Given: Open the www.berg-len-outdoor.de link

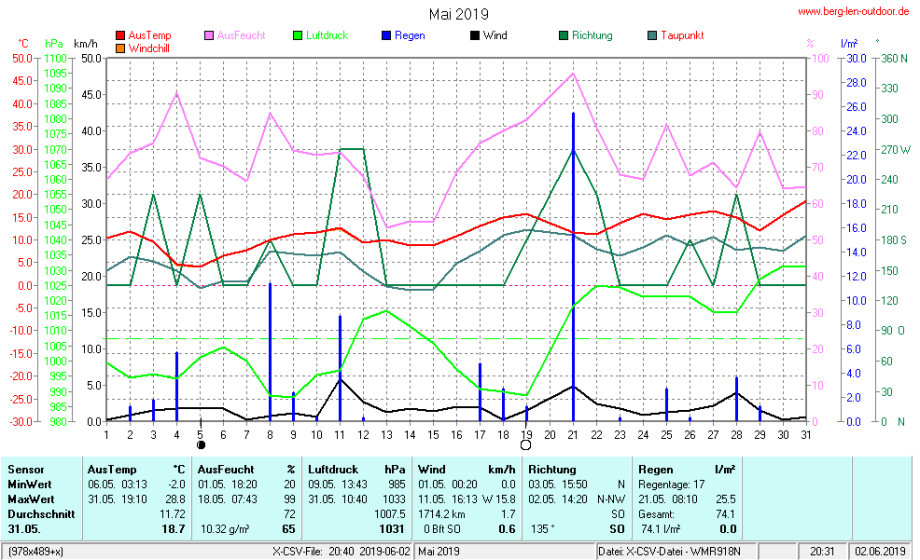Looking at the screenshot, I should point(853,11).
